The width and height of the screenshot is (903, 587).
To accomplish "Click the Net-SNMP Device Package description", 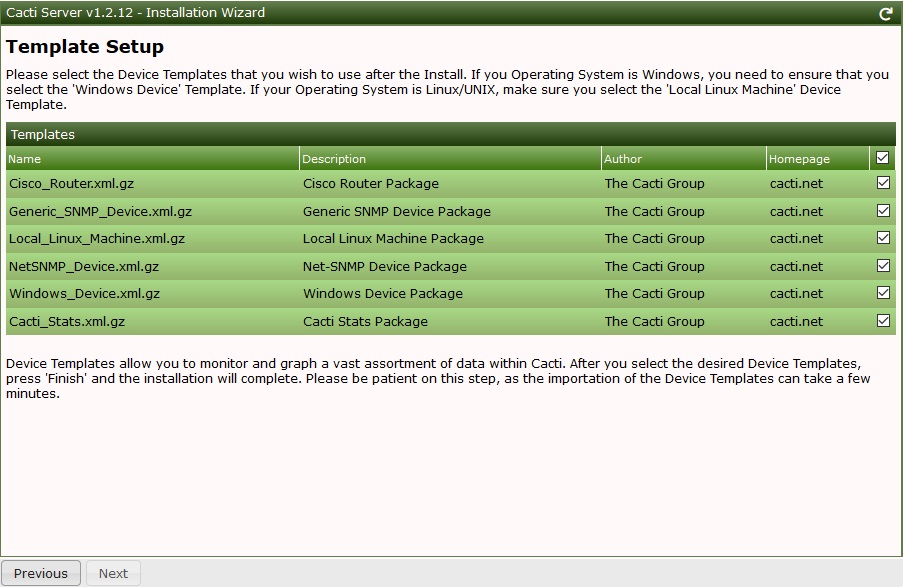I will point(385,267).
